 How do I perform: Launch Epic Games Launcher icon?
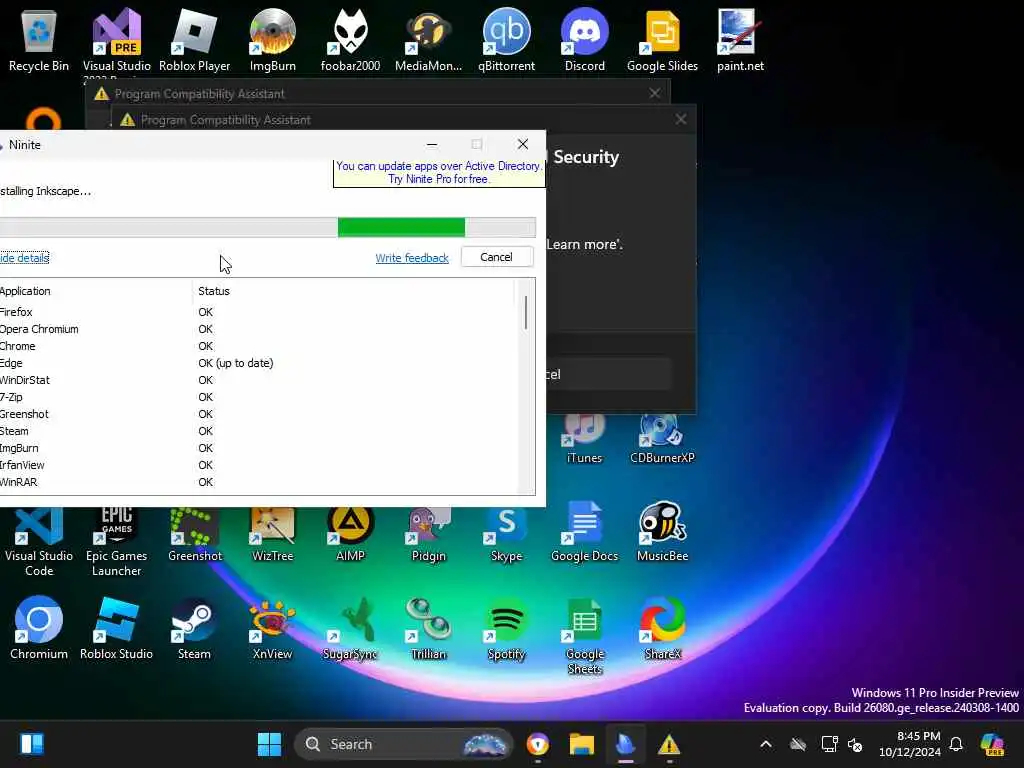(116, 542)
